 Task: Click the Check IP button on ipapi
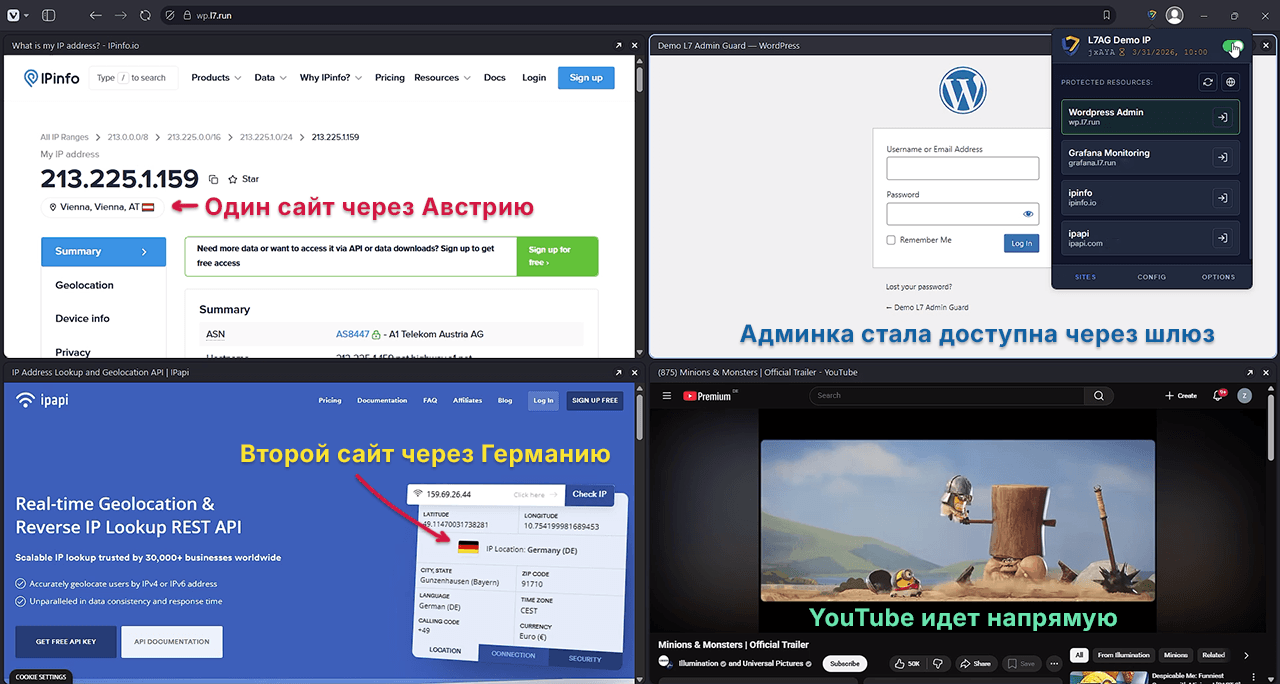point(588,493)
